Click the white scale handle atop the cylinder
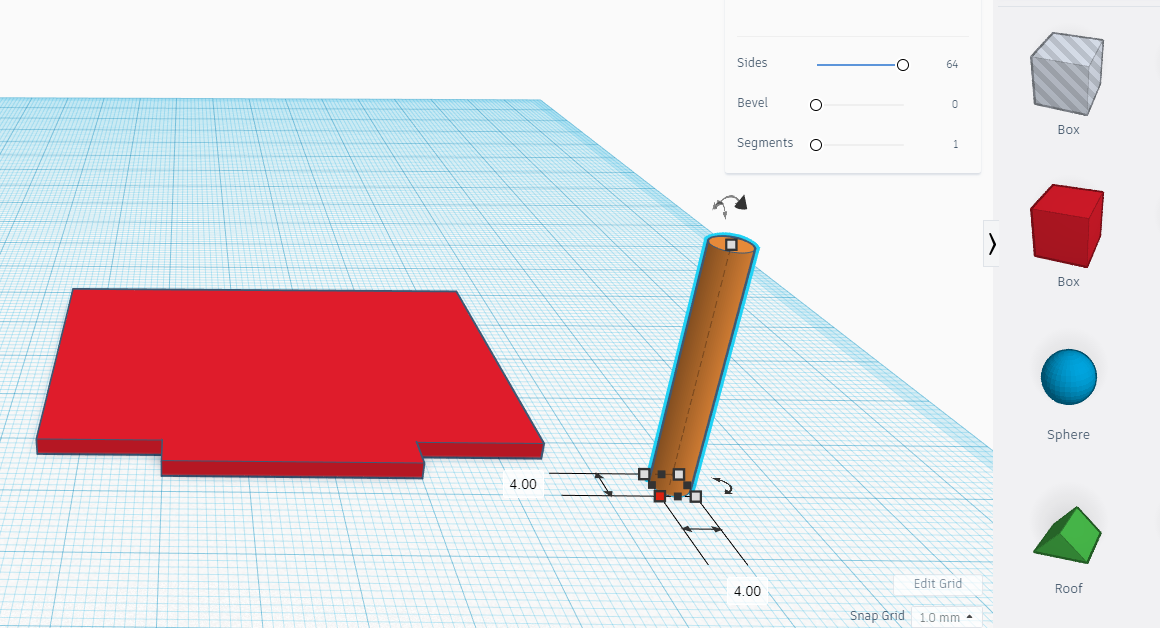 pos(732,243)
